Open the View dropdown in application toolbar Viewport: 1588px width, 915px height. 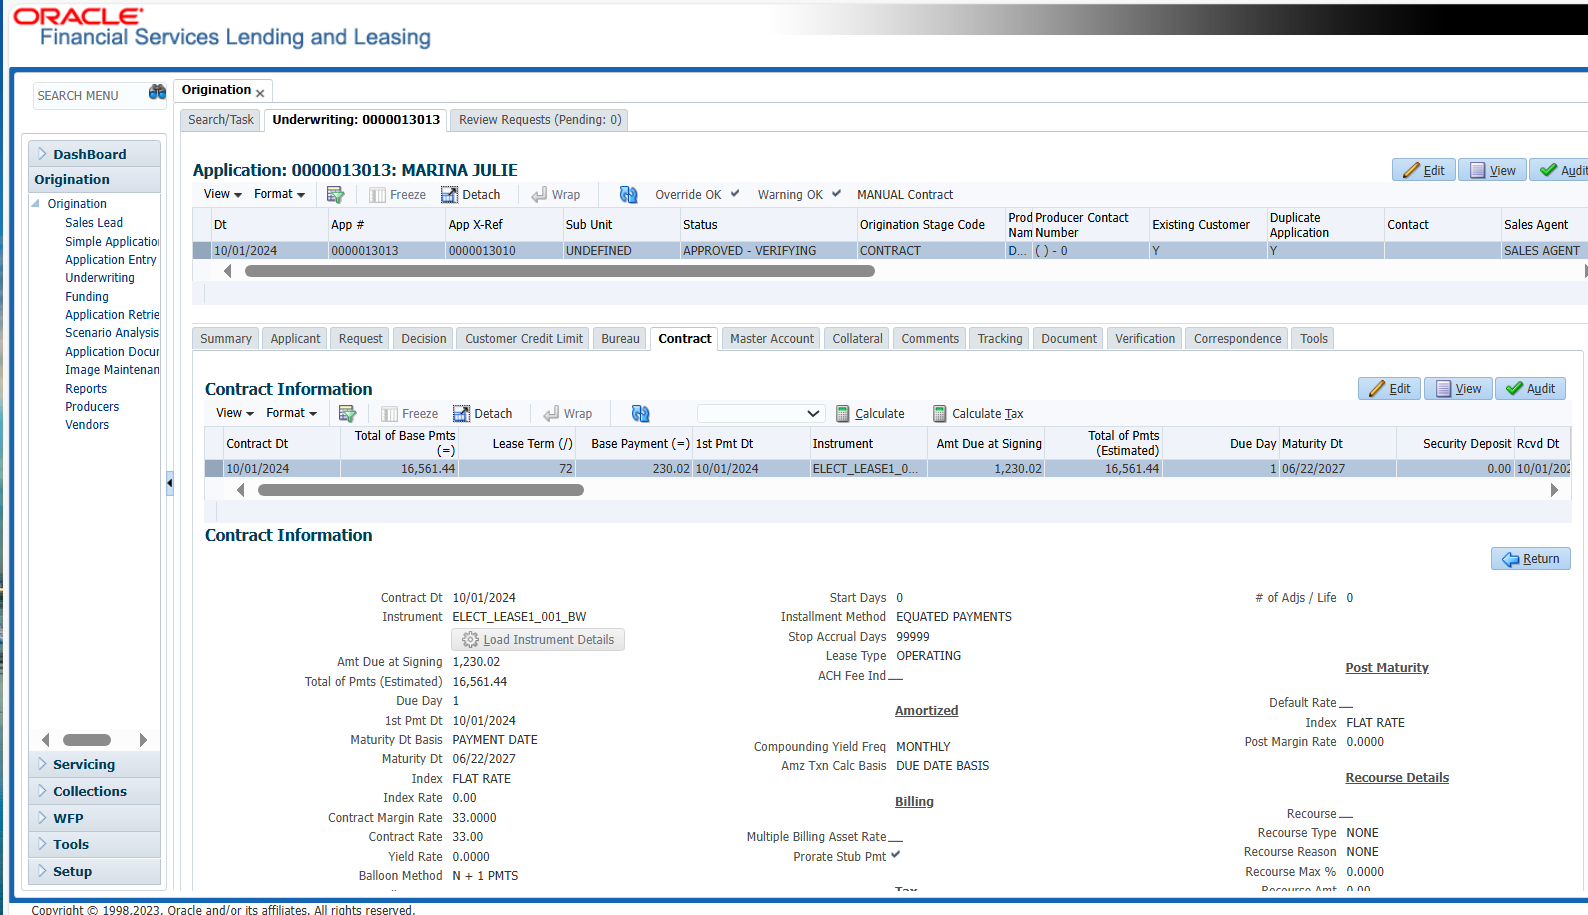223,195
